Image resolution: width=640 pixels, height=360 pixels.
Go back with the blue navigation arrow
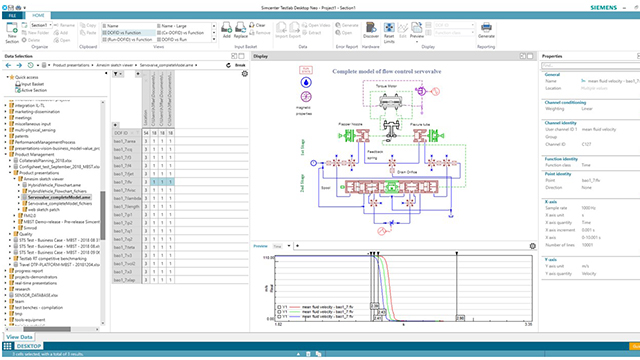click(8, 65)
